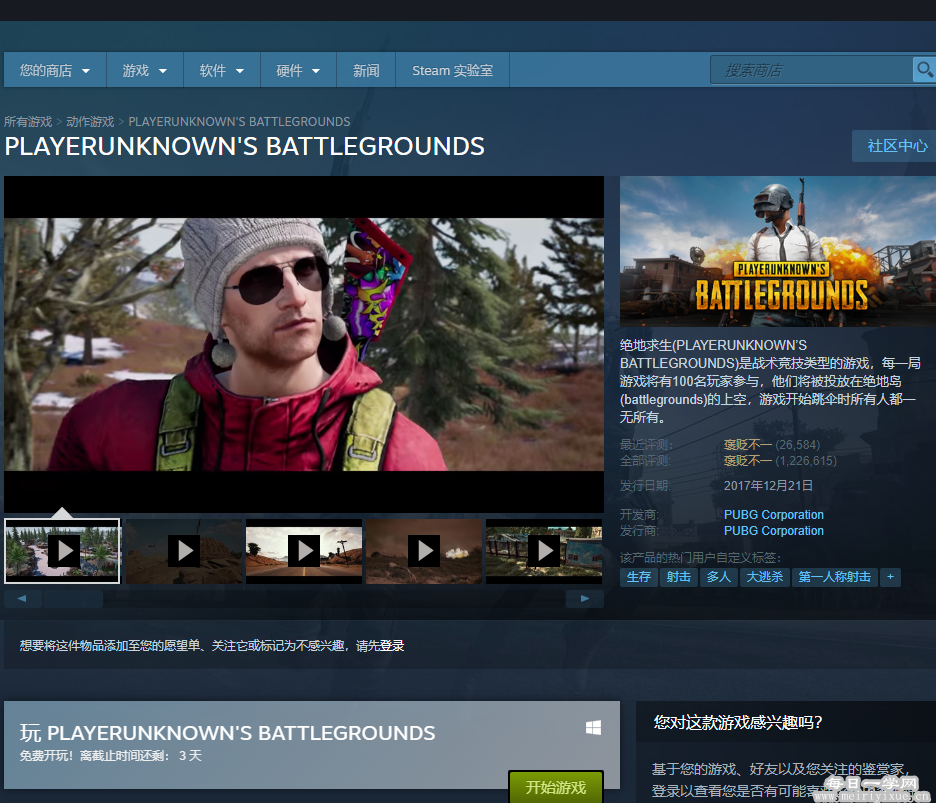The image size is (936, 803).
Task: Add a tag with the plus button
Action: [x=890, y=577]
